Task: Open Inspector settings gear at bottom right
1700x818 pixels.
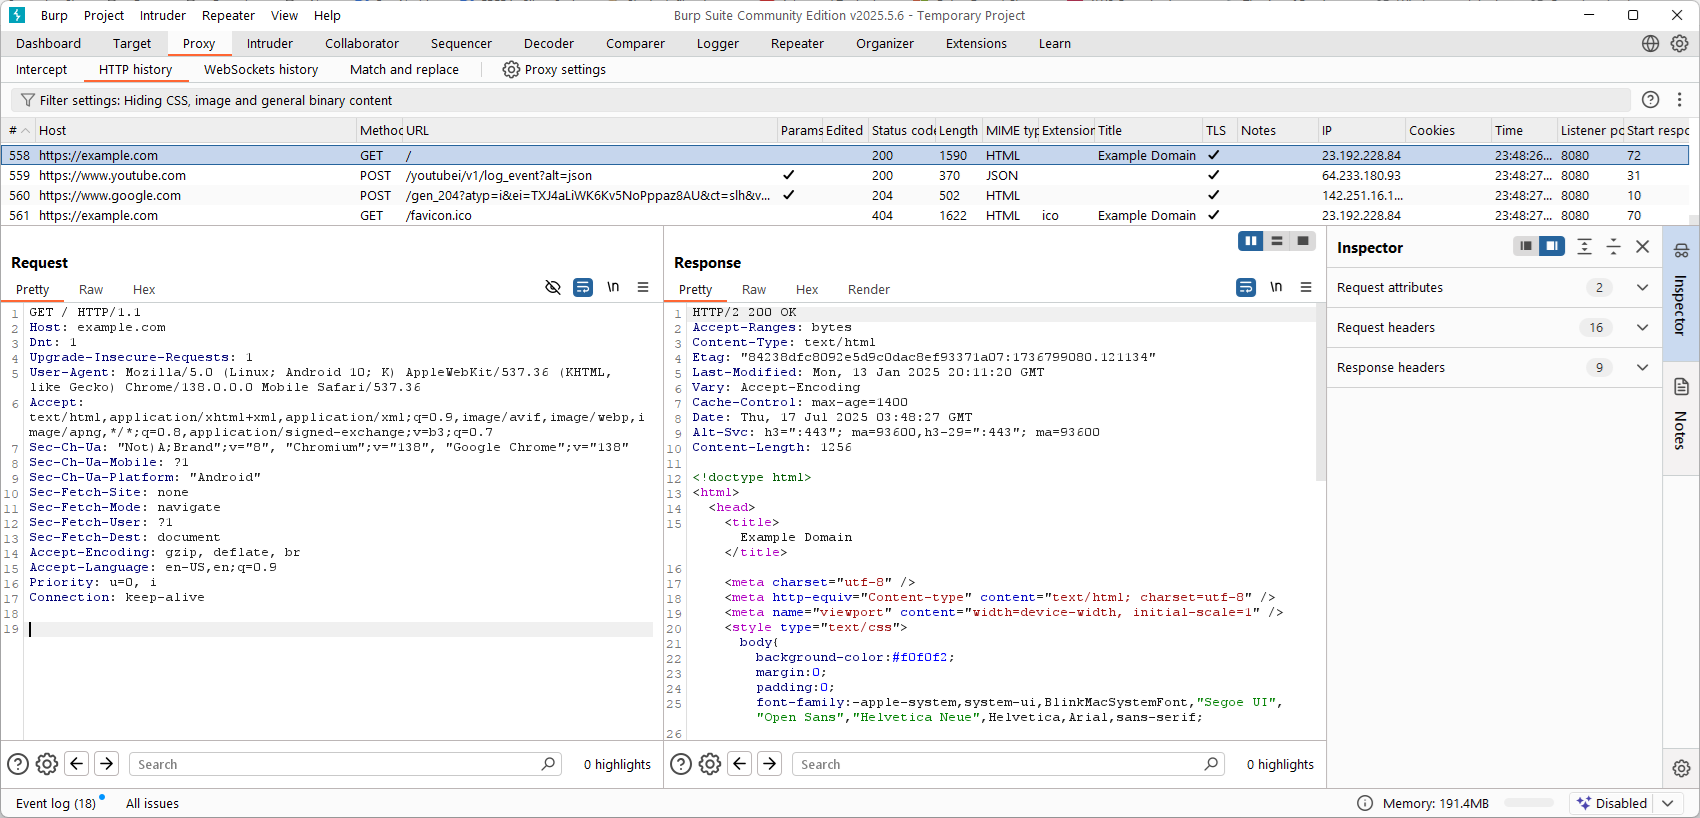Action: (x=1681, y=768)
